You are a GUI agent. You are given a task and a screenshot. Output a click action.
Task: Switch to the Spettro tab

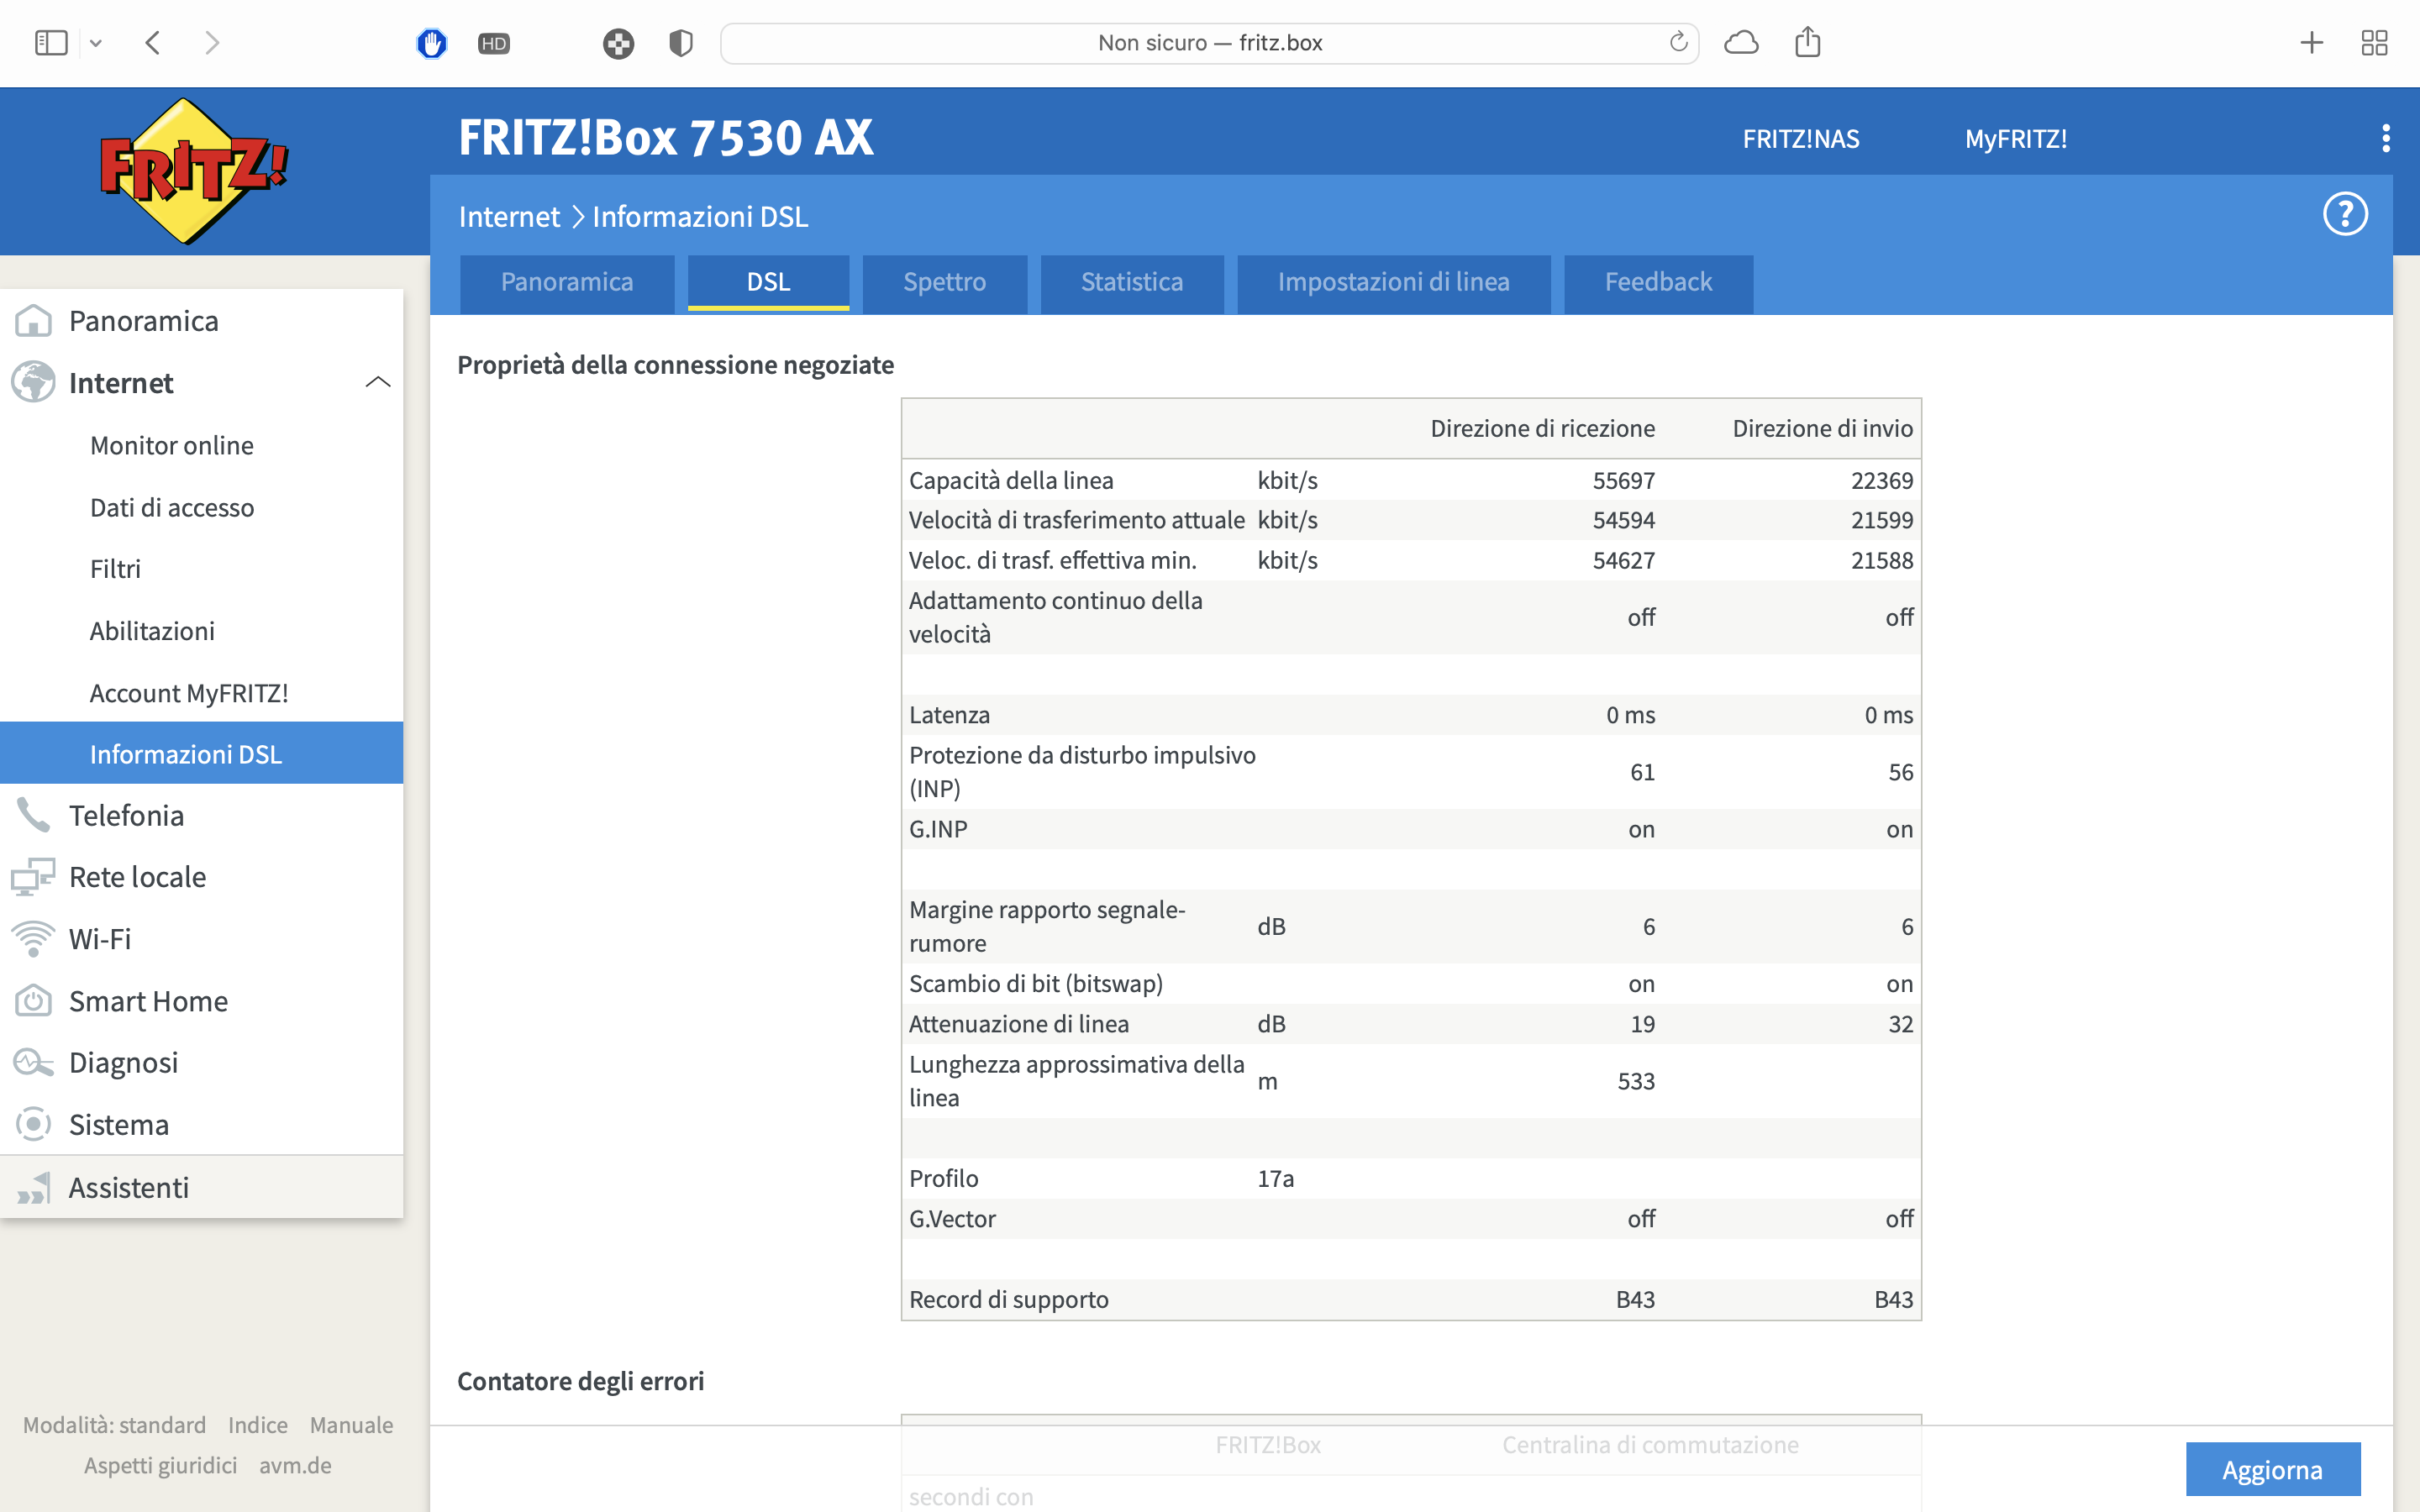point(944,283)
